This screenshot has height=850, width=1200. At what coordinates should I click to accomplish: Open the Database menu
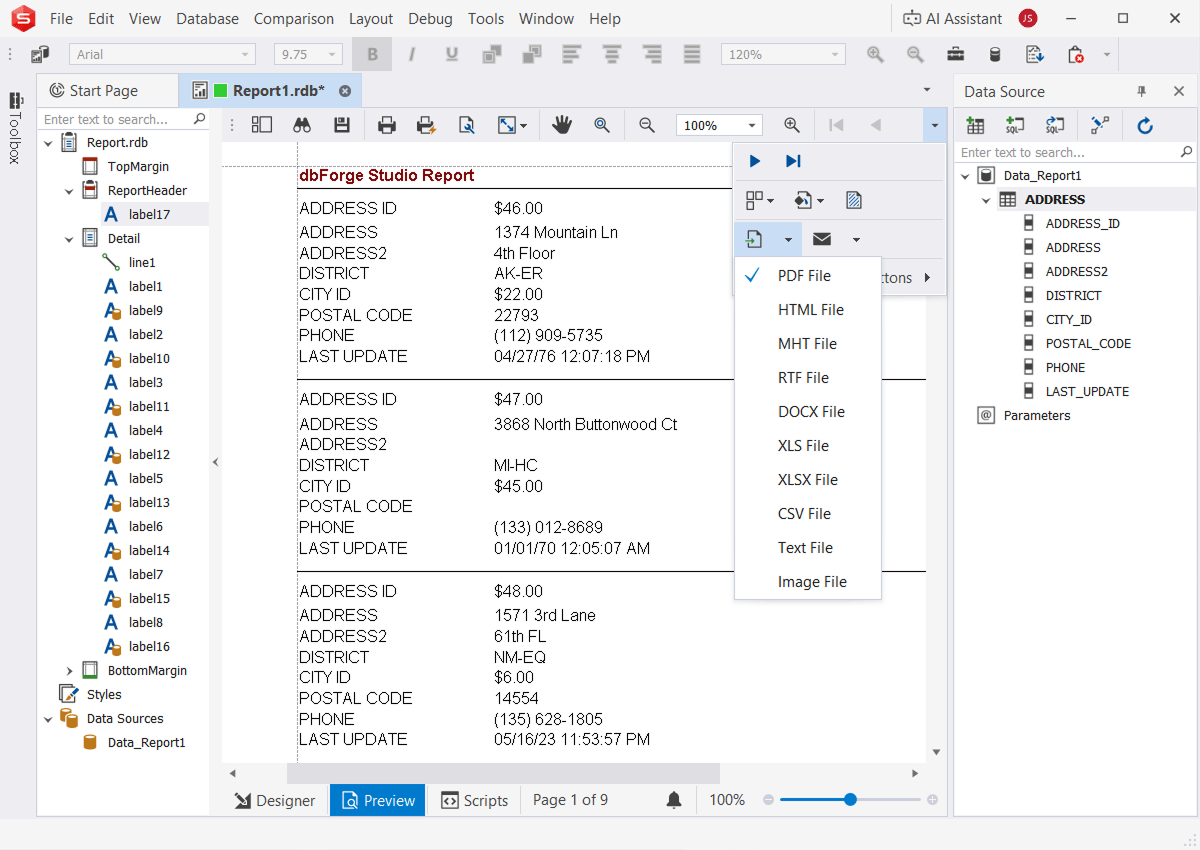coord(207,18)
